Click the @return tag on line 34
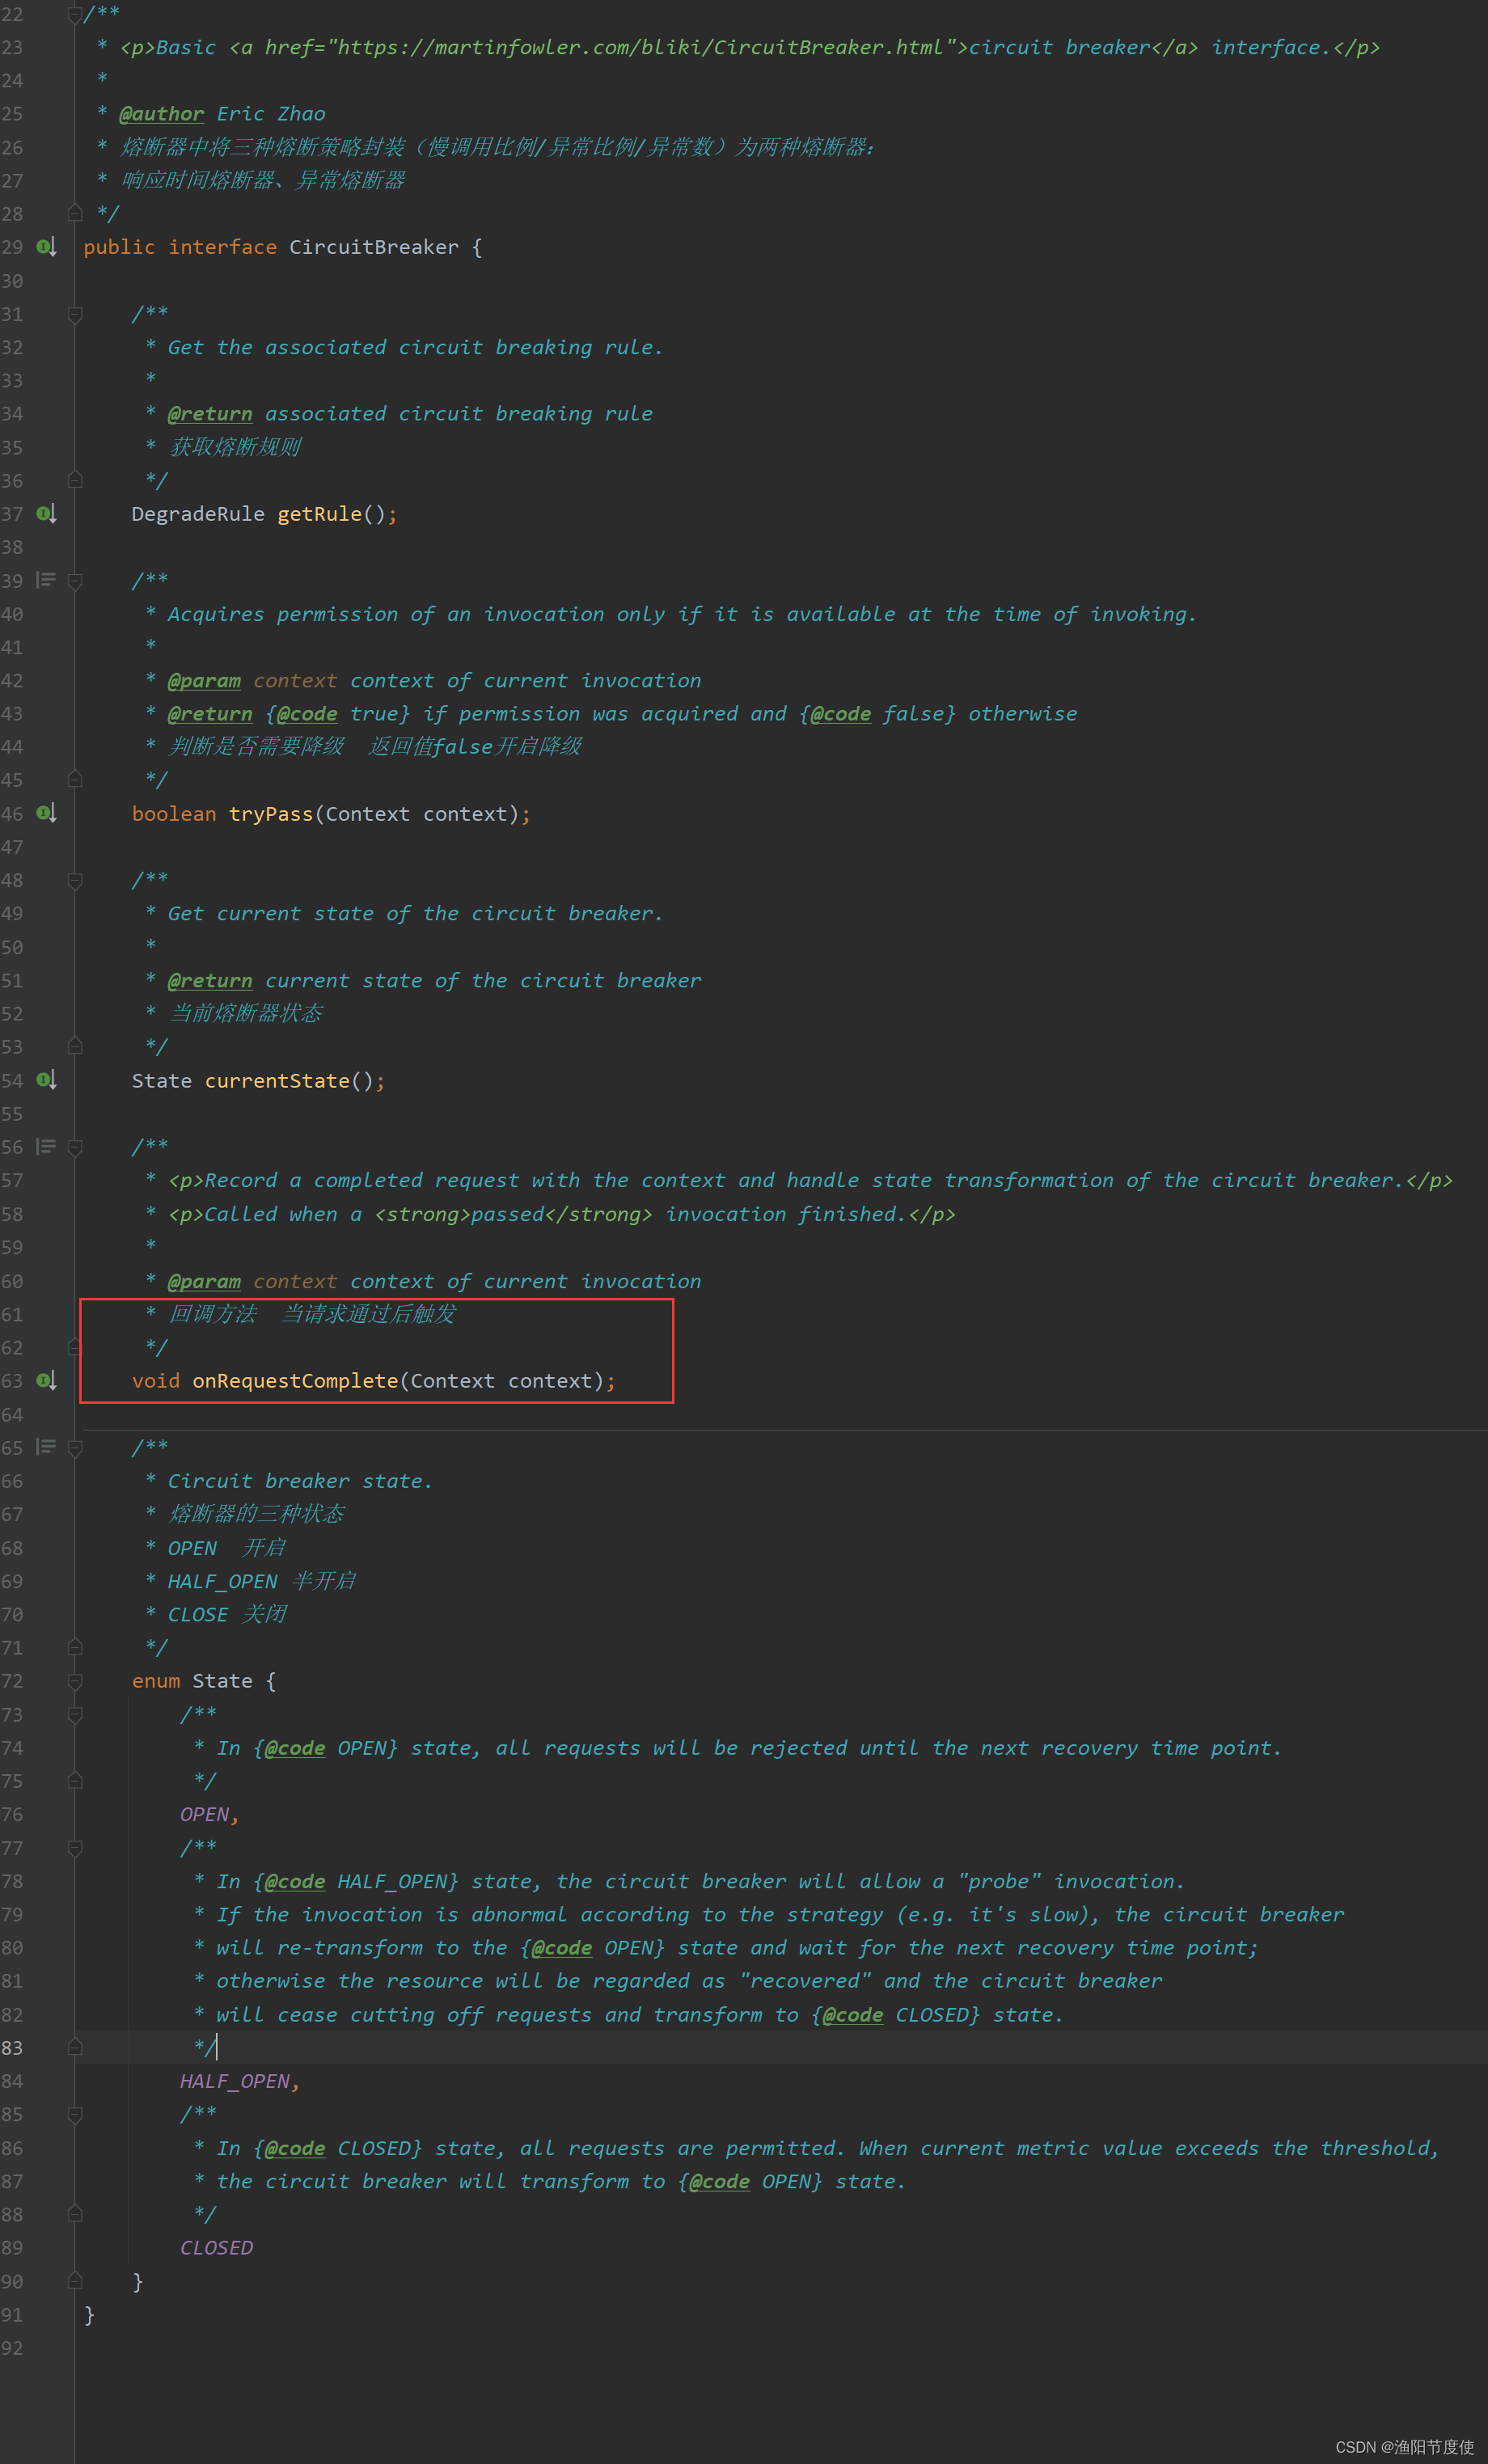 coord(210,413)
